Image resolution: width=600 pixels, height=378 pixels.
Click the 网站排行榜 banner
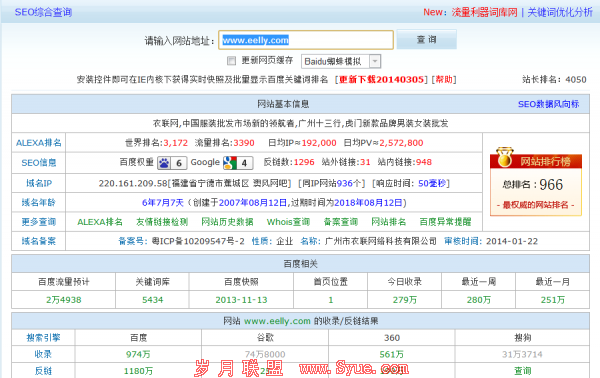(x=536, y=161)
